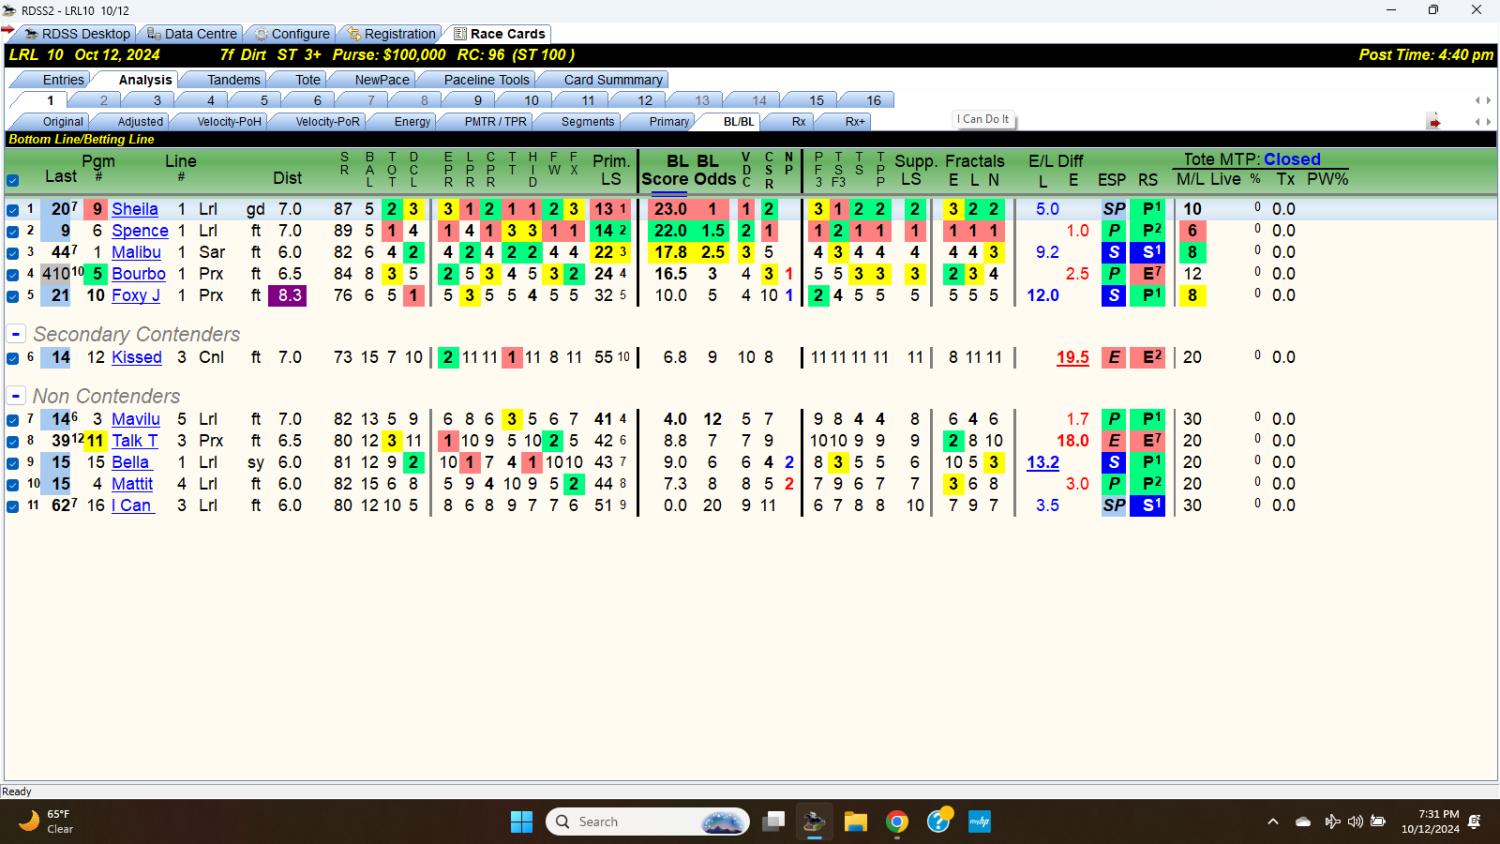Click the battery tray icon

point(1378,822)
